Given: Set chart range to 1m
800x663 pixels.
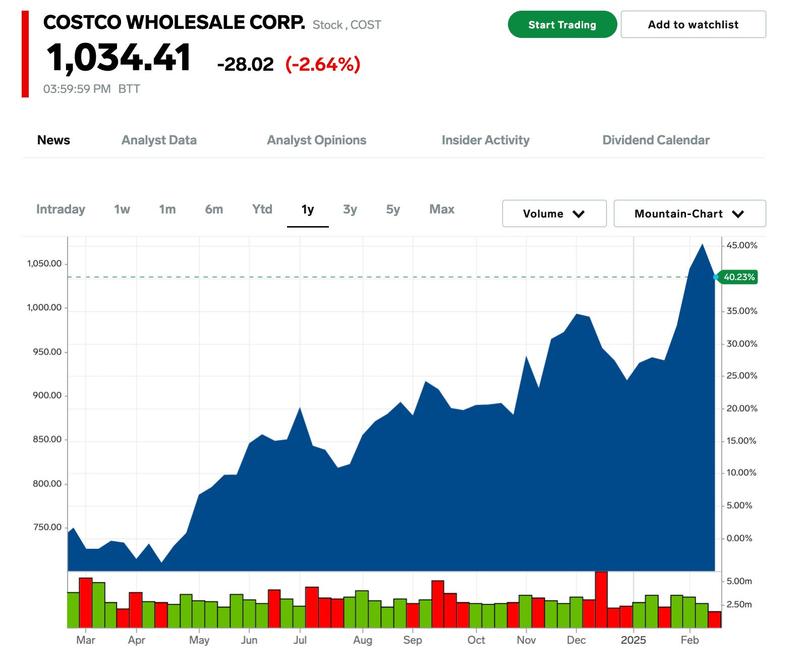Looking at the screenshot, I should click(x=167, y=209).
